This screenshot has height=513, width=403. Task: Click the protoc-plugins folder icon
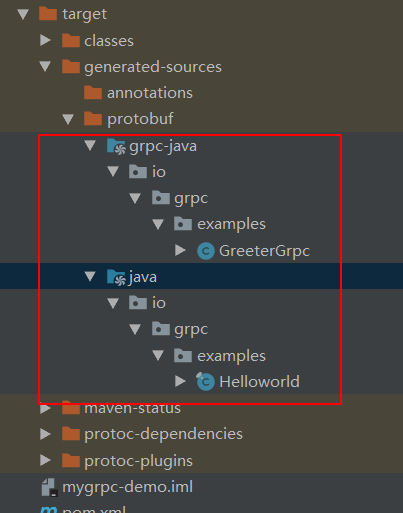click(71, 461)
